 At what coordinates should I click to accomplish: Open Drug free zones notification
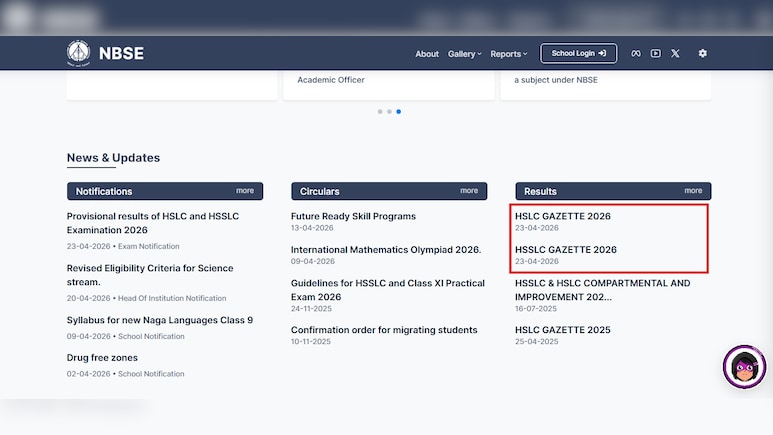pos(102,358)
